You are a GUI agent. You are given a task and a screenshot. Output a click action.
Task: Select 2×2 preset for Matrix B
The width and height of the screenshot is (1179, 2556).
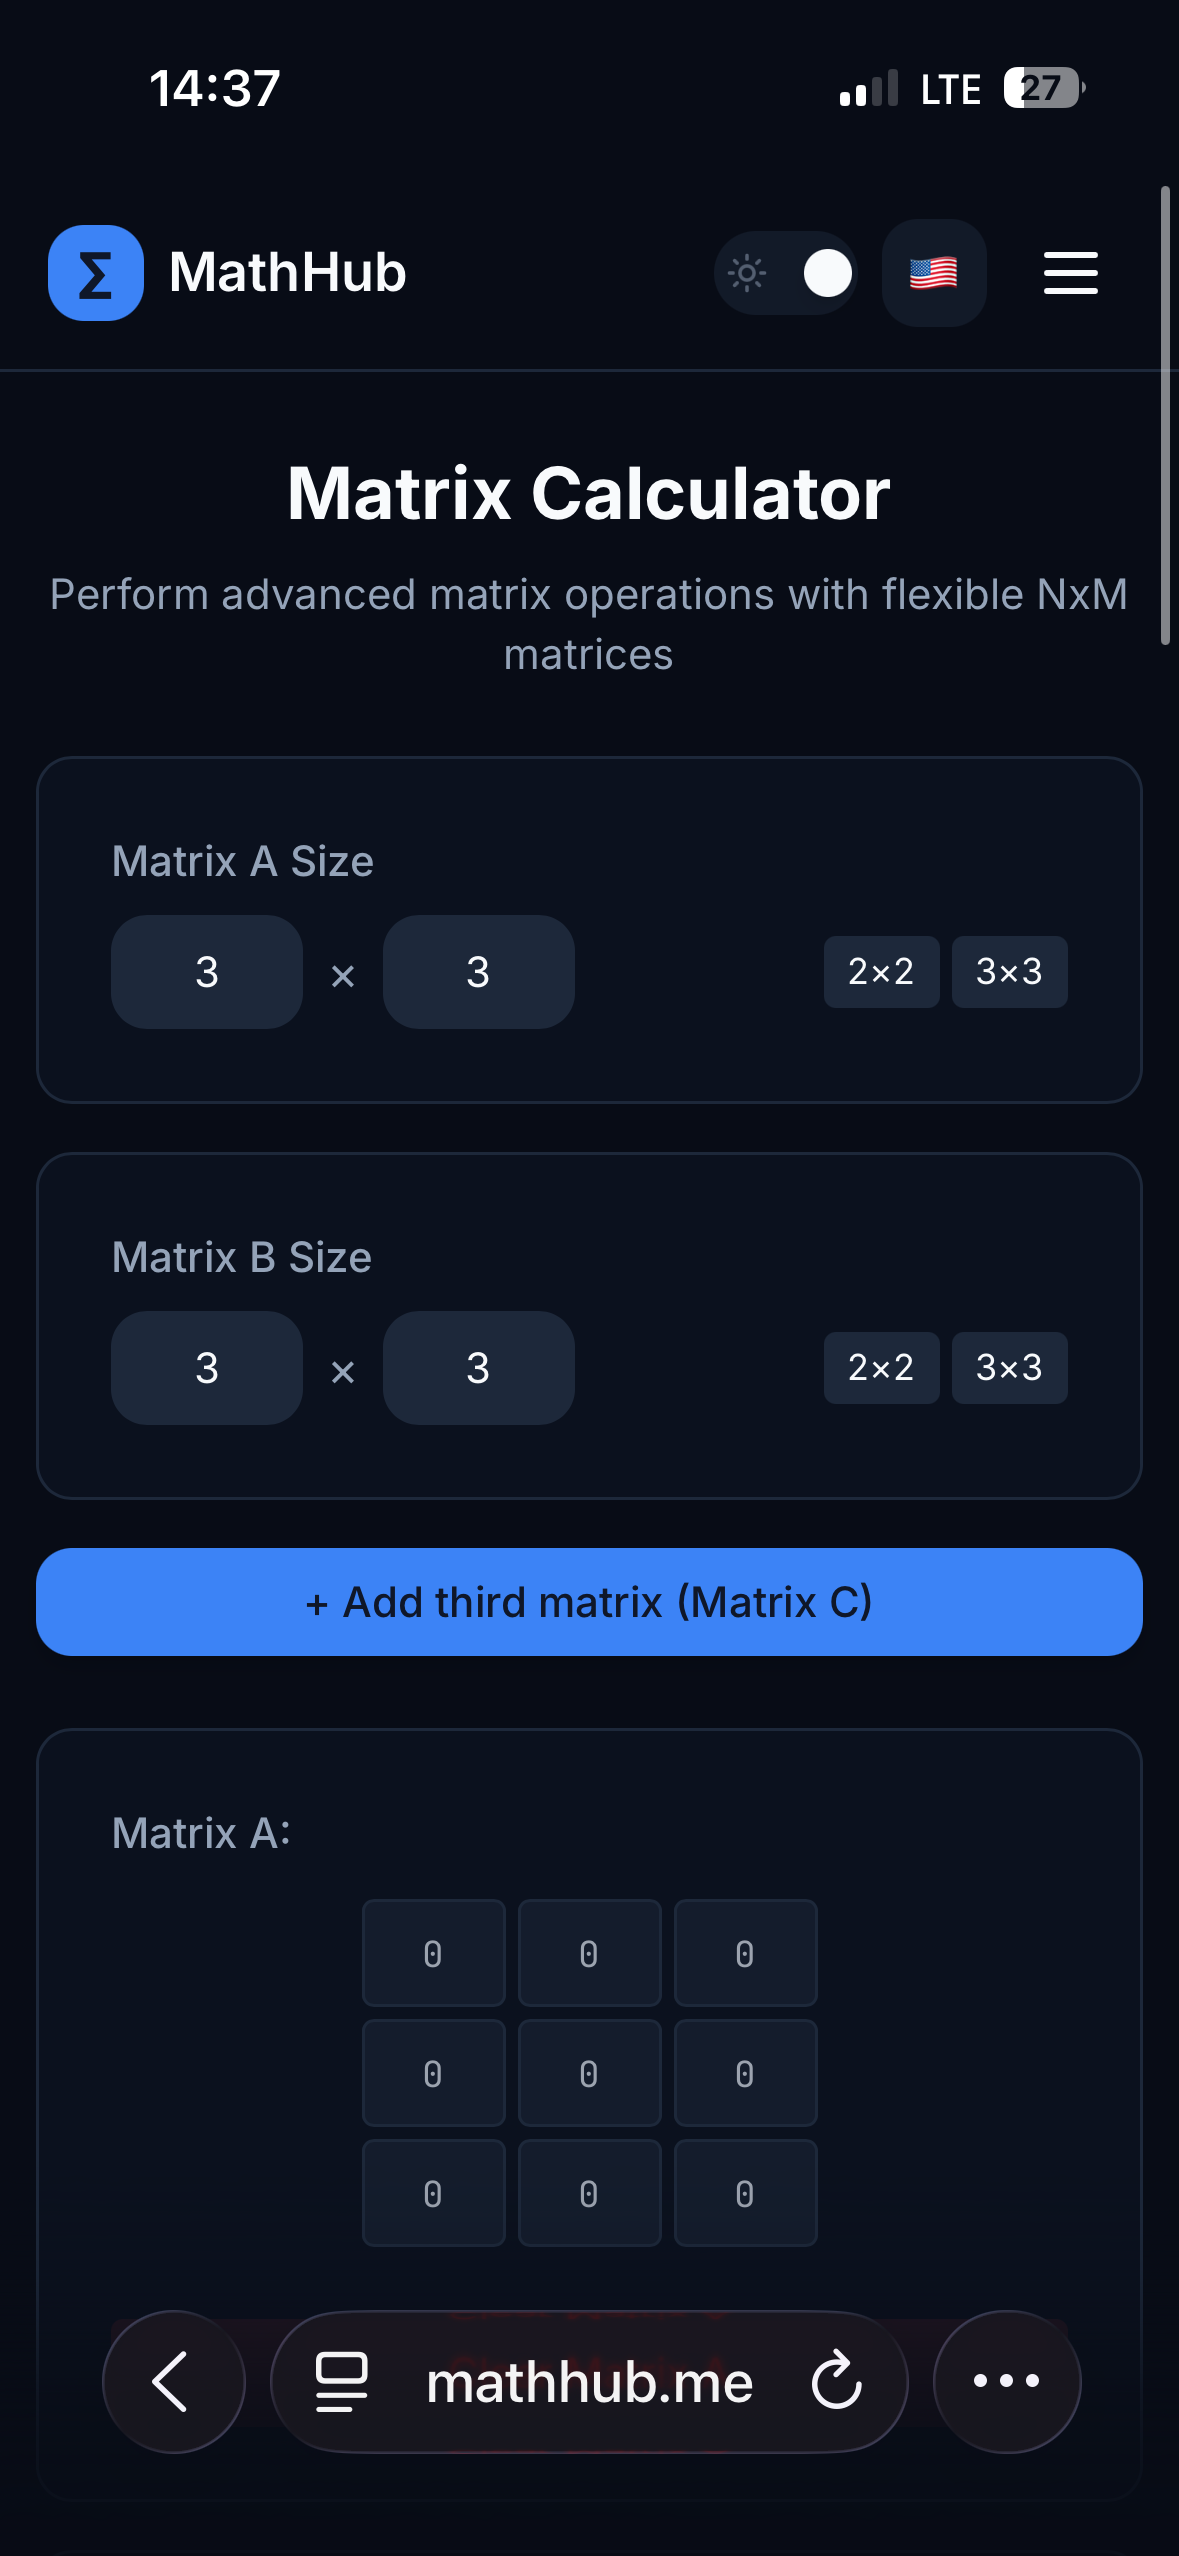(x=881, y=1368)
